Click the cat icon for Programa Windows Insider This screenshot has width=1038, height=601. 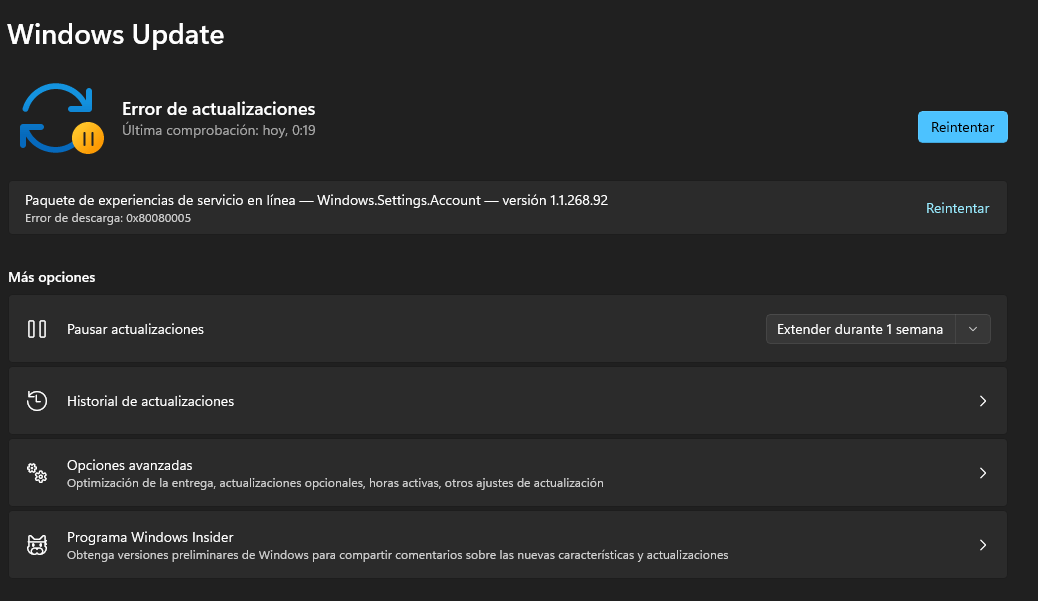coord(37,545)
